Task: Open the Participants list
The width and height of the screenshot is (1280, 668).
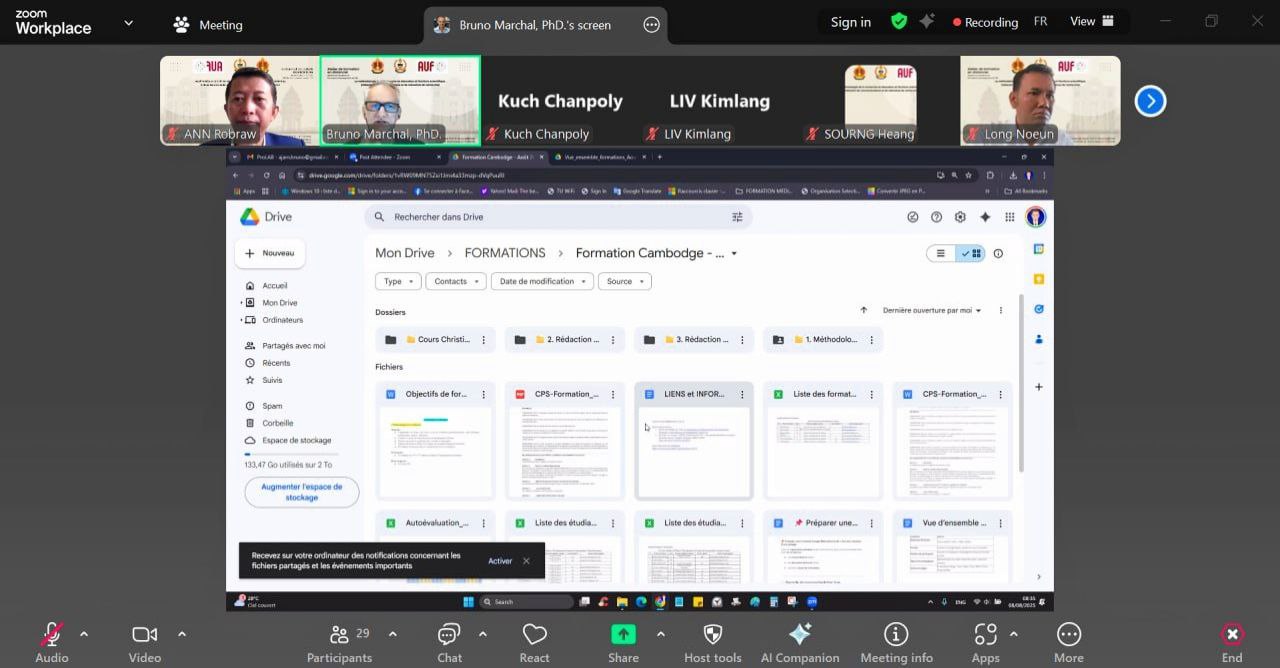Action: pyautogui.click(x=339, y=635)
